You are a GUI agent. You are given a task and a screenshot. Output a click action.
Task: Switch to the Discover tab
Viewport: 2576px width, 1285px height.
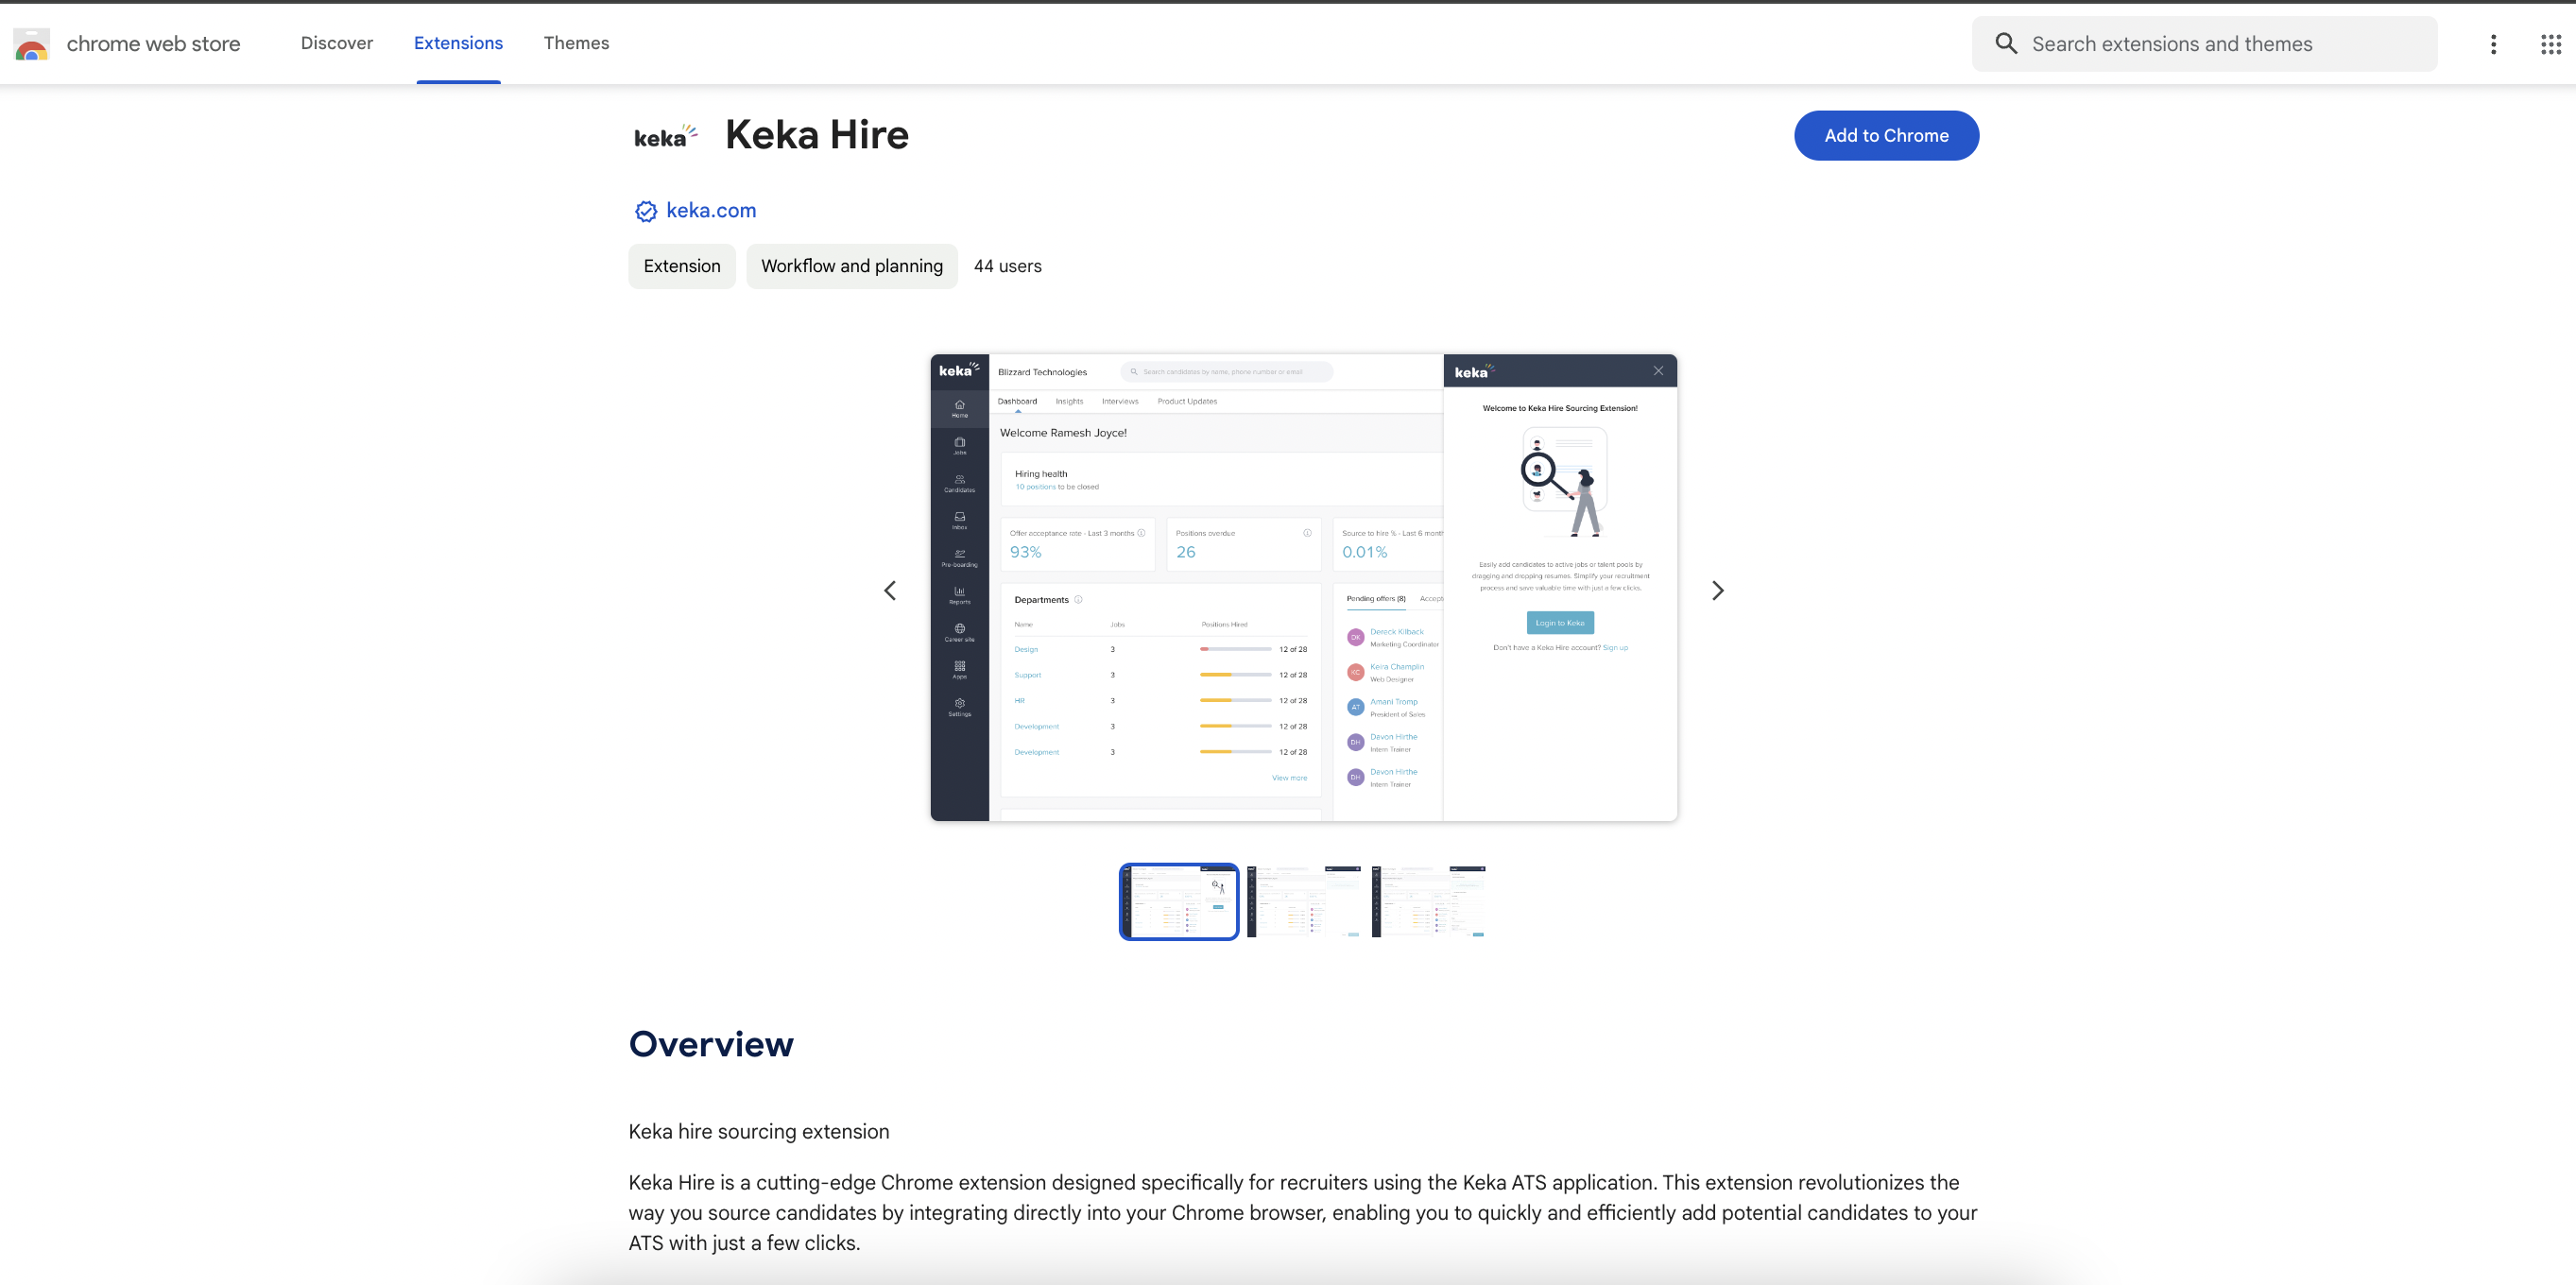coord(336,43)
